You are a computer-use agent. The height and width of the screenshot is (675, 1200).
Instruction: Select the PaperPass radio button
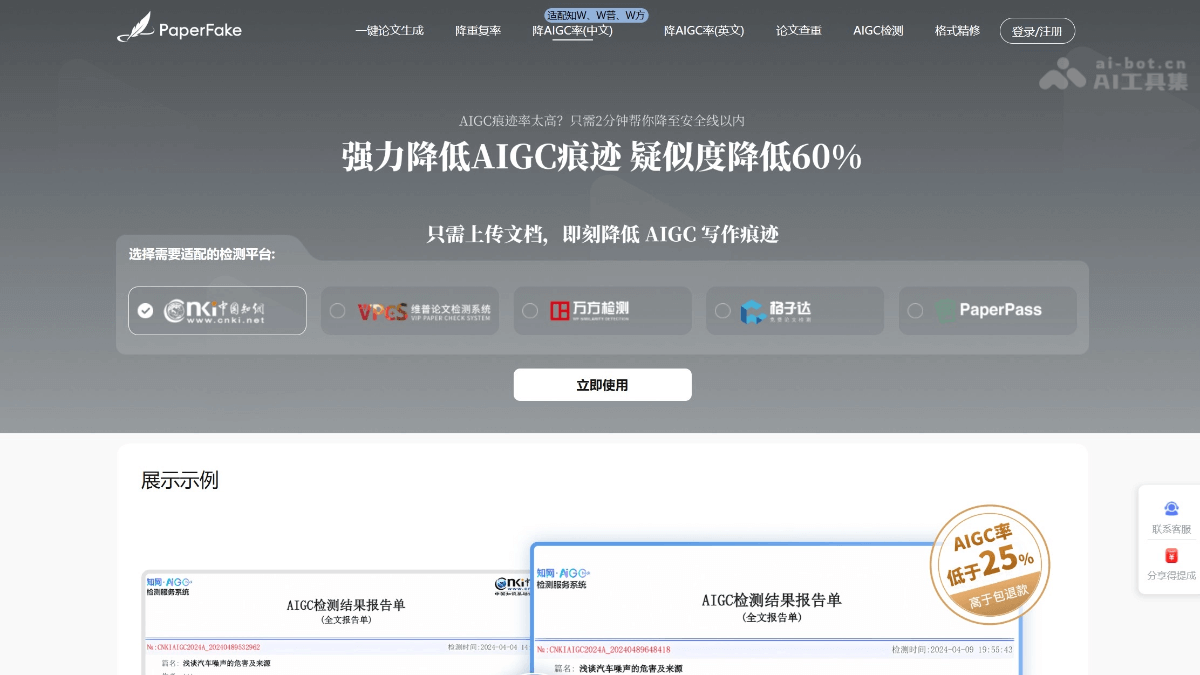(x=915, y=310)
